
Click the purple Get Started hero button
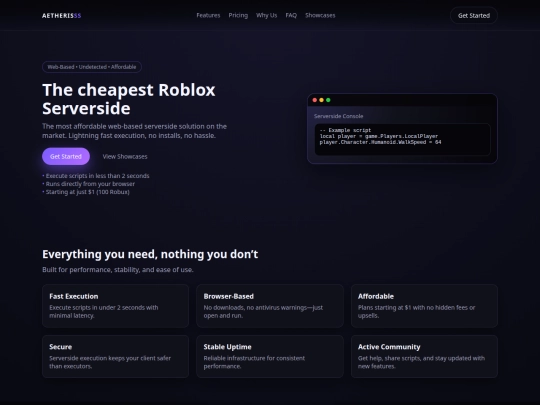click(66, 156)
